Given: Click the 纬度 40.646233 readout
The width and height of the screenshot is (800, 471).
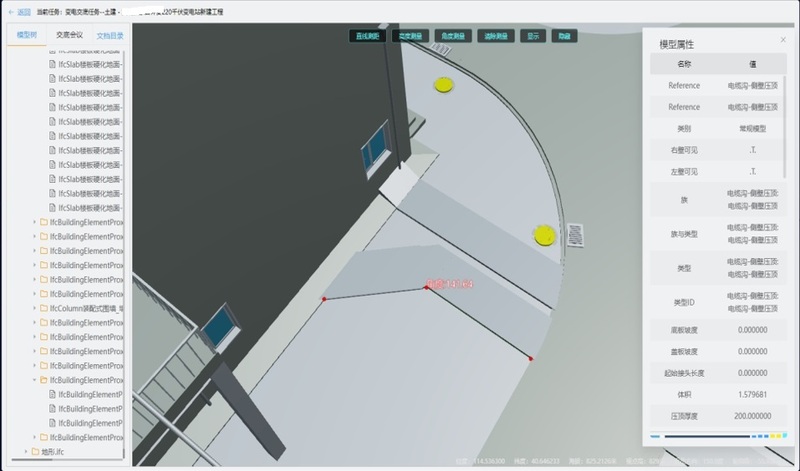Looking at the screenshot, I should tap(537, 461).
